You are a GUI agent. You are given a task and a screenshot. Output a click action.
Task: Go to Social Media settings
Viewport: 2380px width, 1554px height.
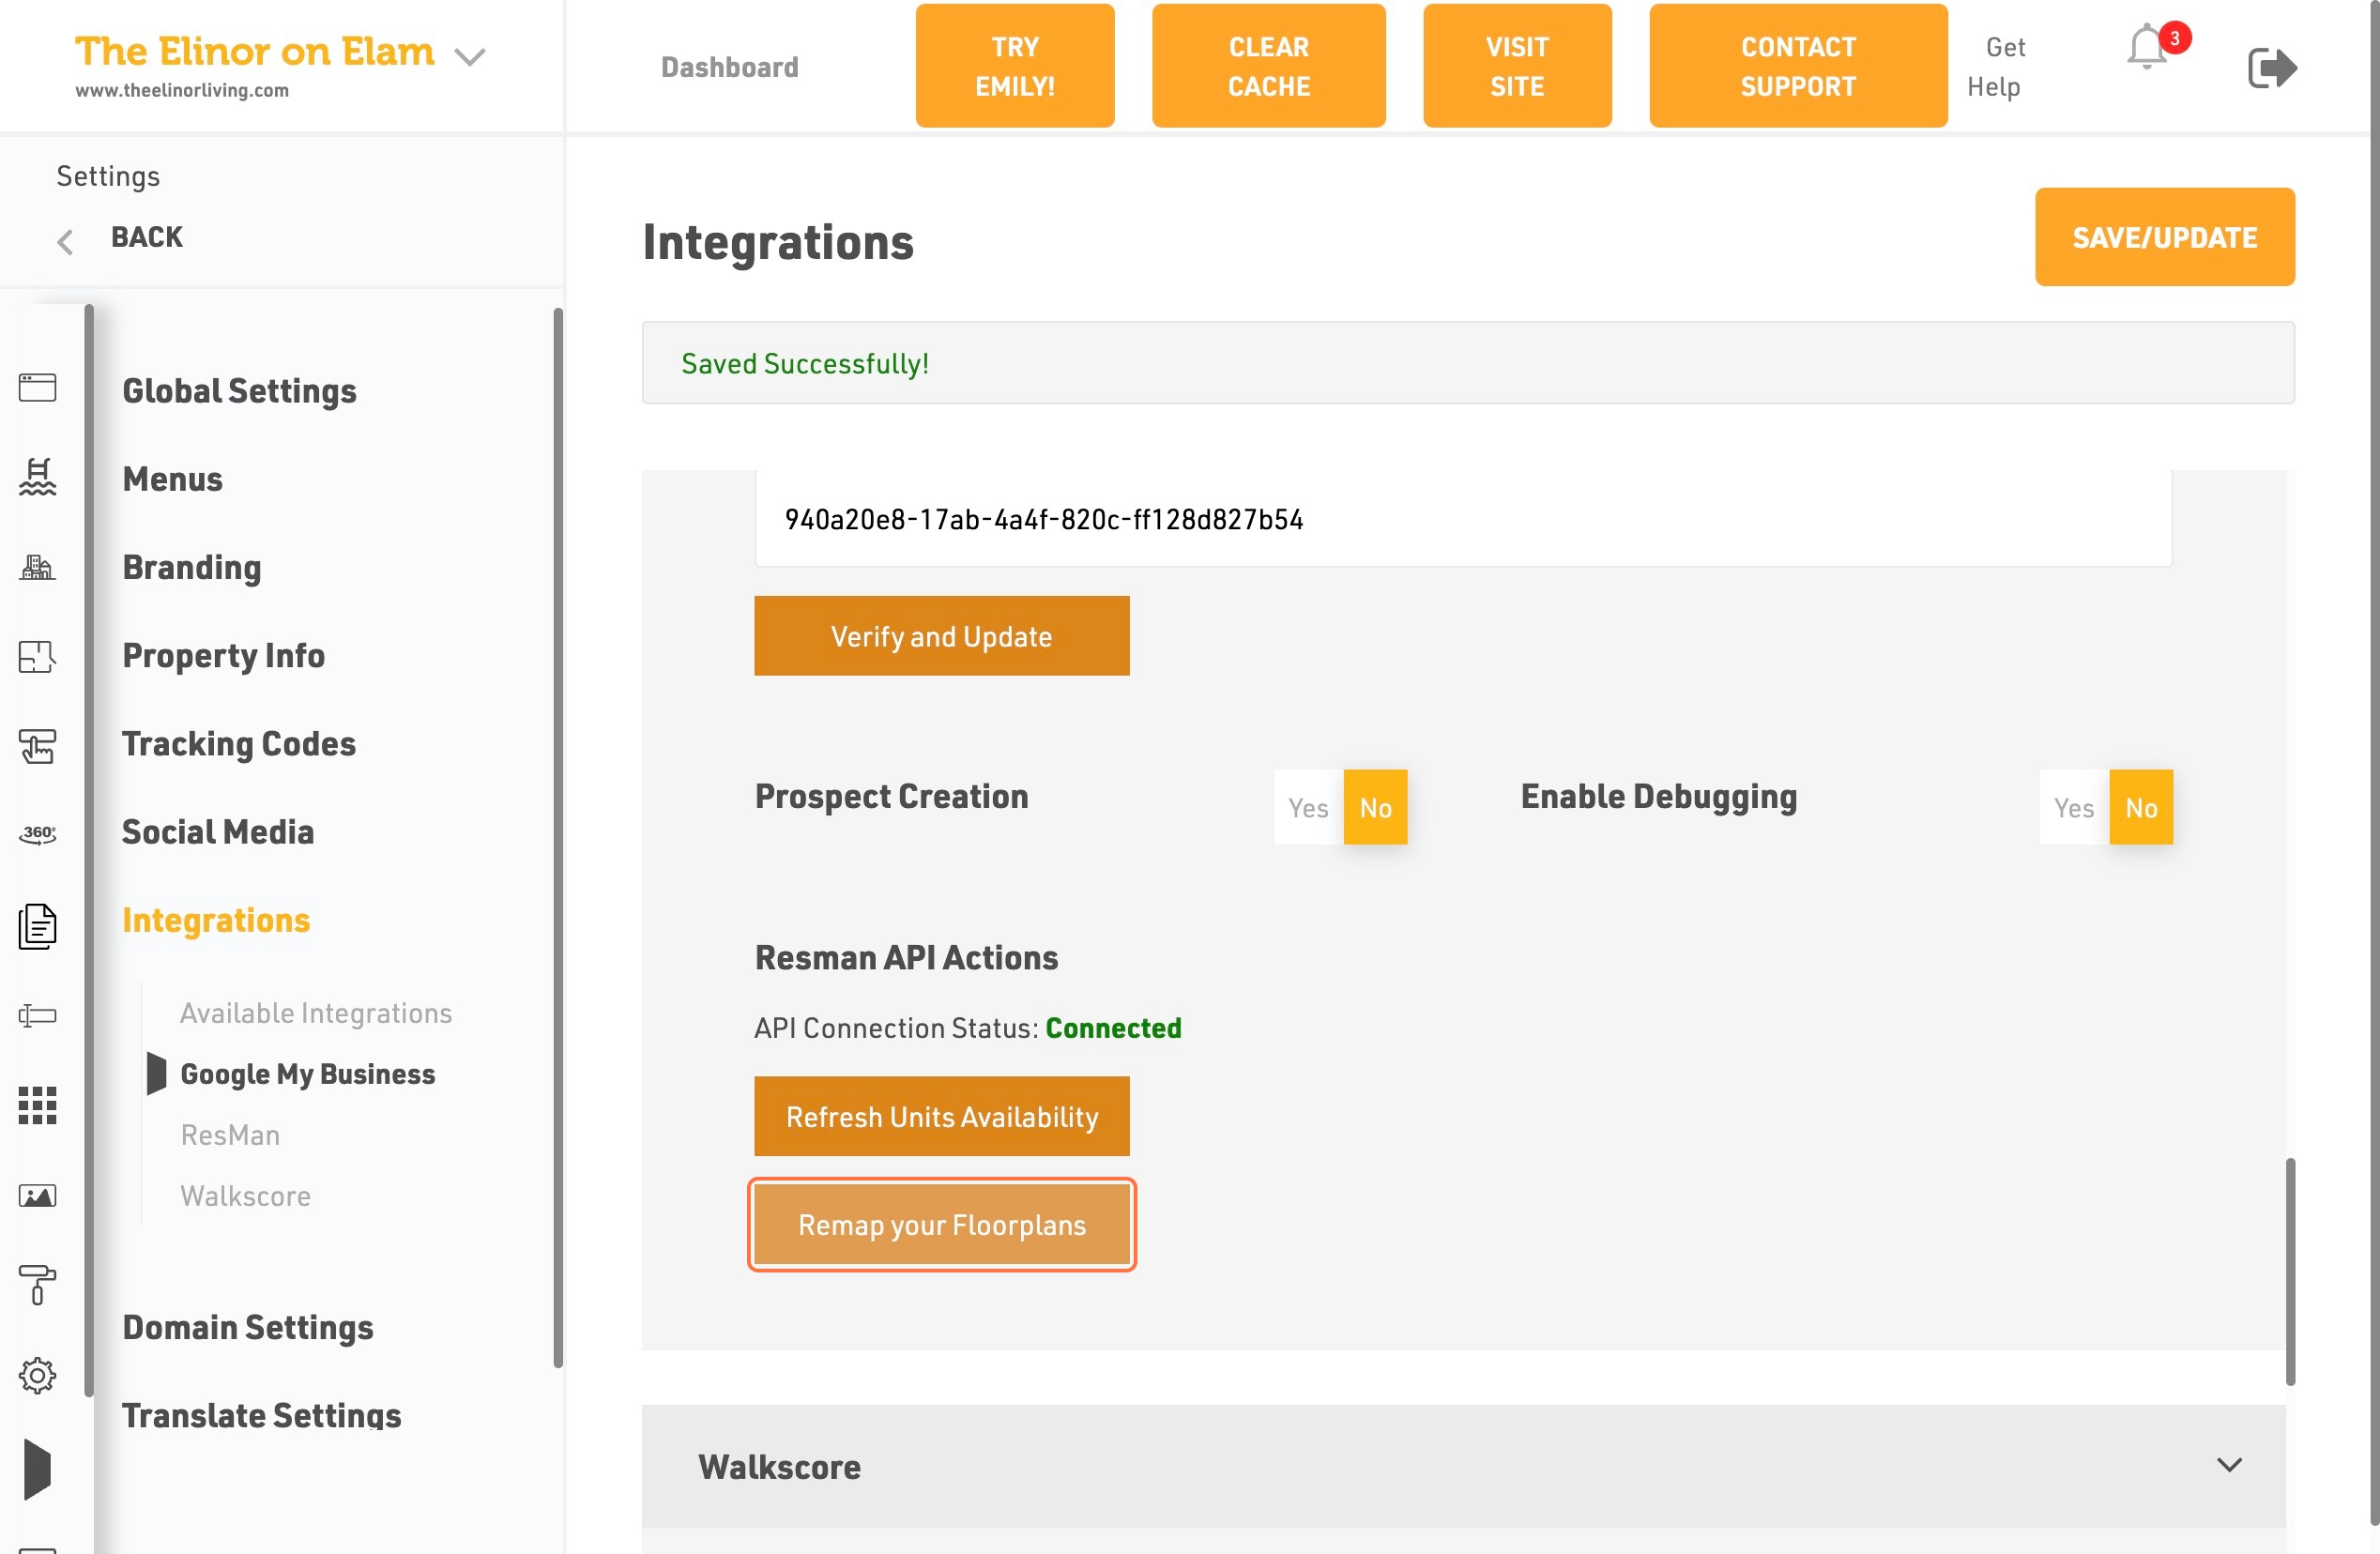coord(218,831)
